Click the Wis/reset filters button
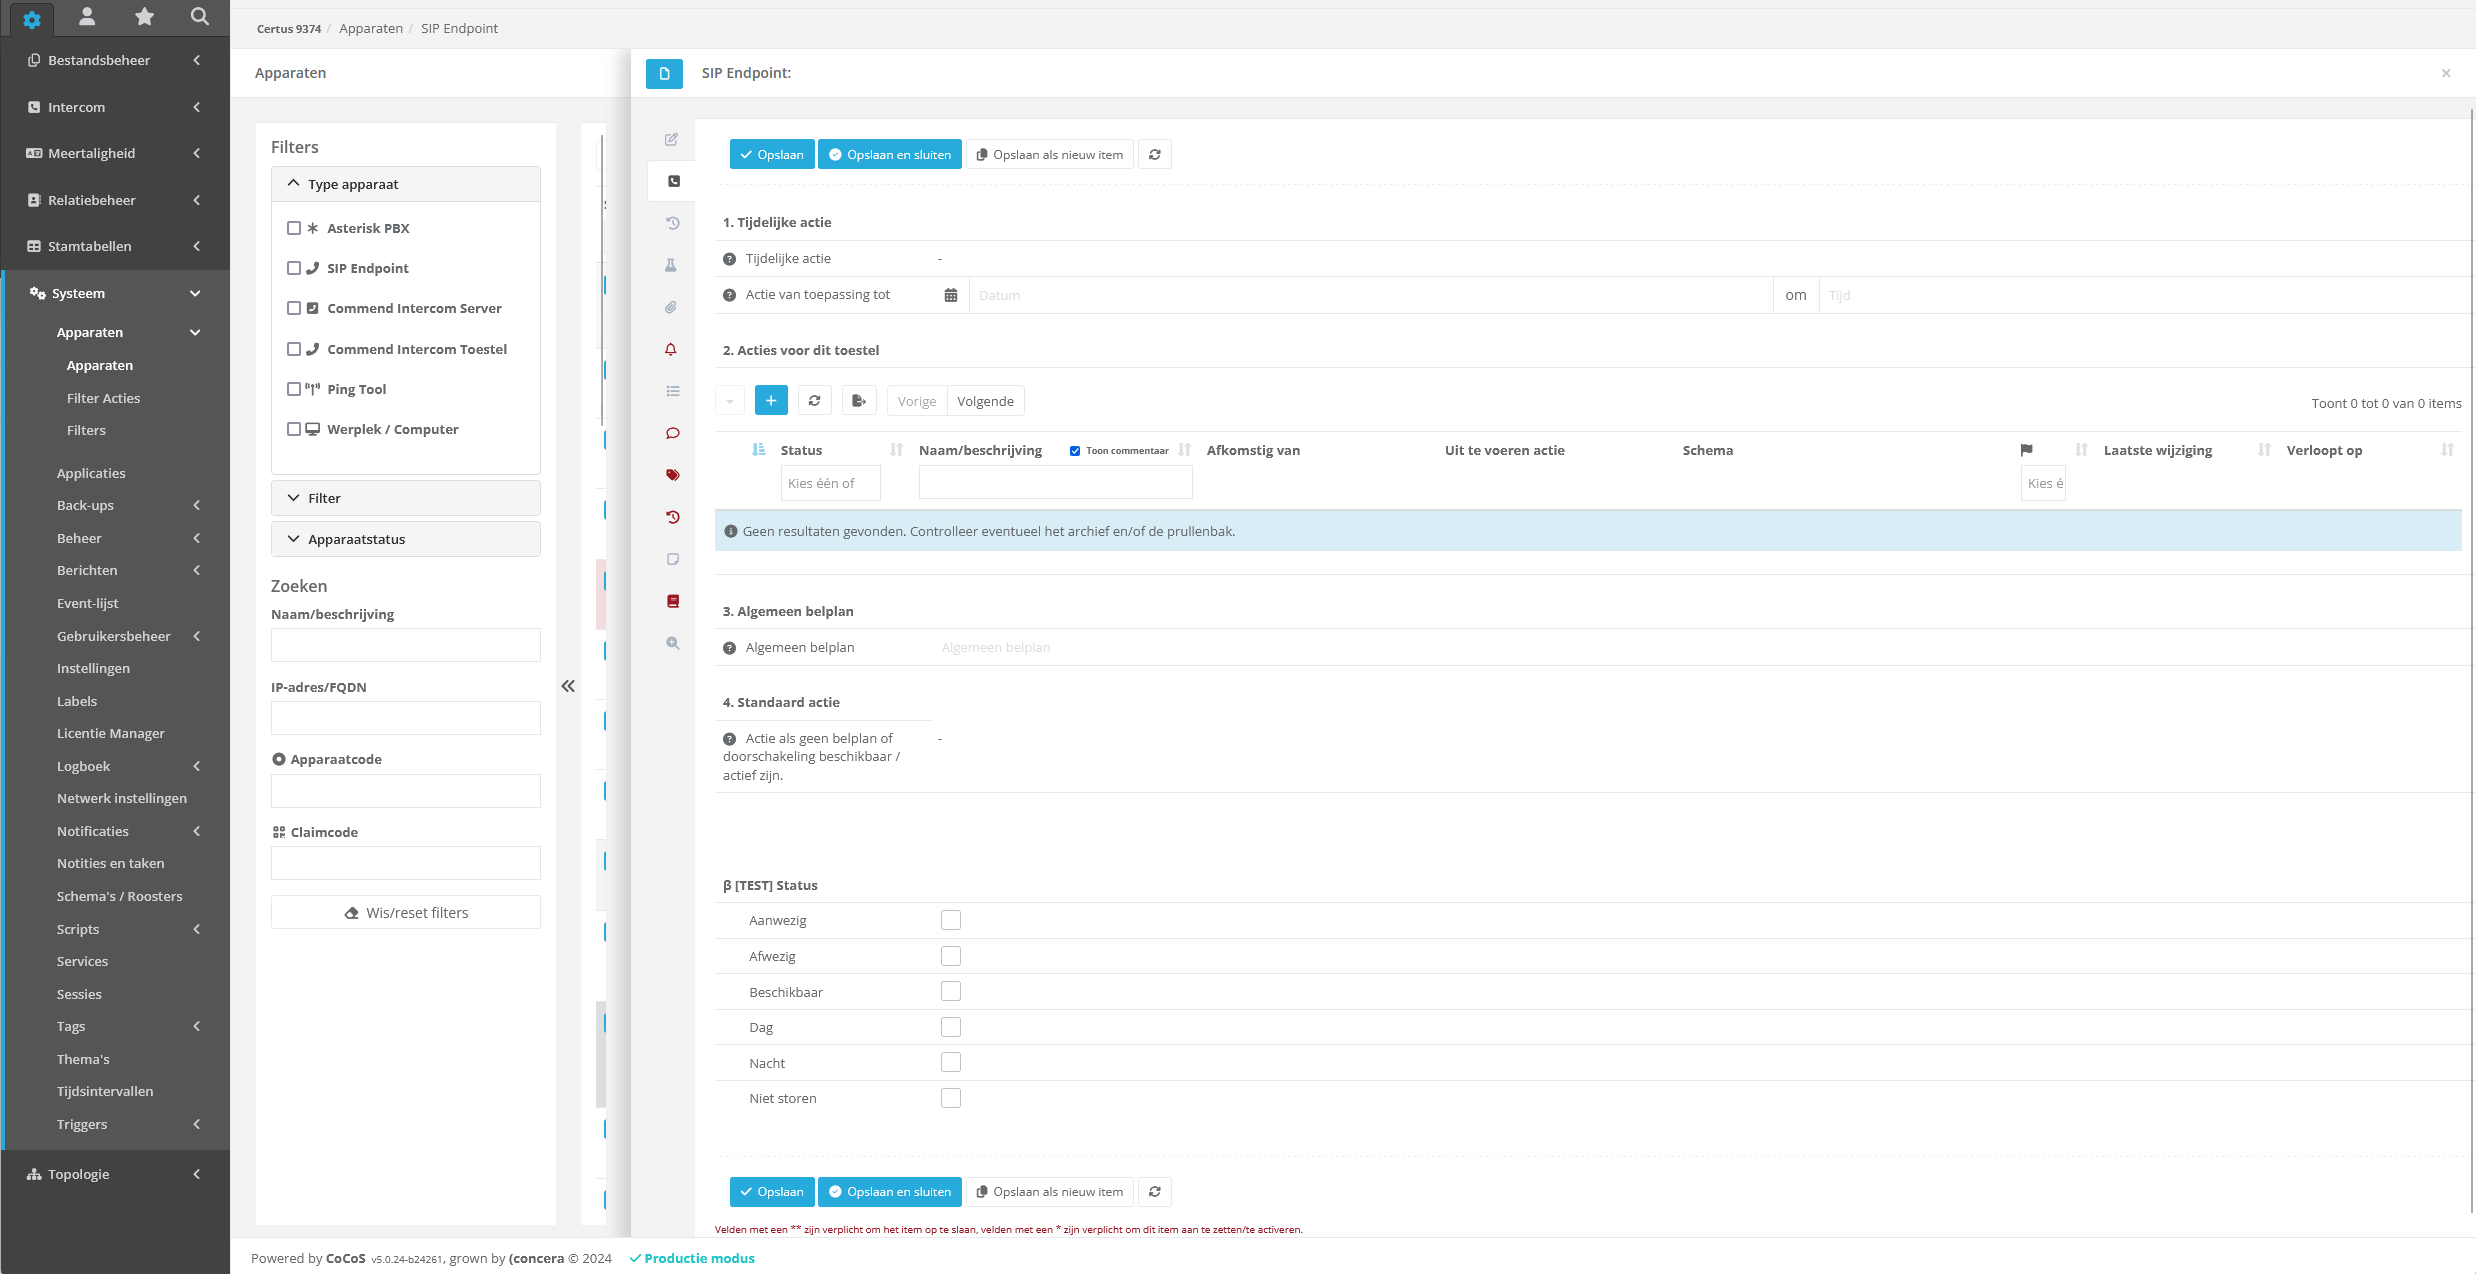Viewport: 2476px width, 1274px height. click(406, 912)
